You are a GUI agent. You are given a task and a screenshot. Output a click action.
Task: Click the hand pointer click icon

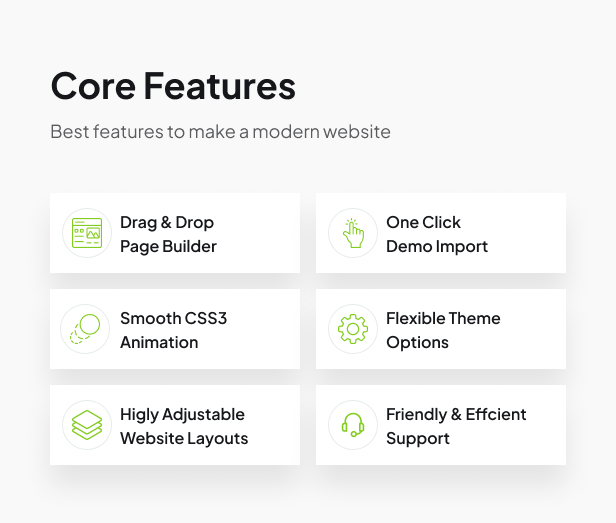[352, 234]
